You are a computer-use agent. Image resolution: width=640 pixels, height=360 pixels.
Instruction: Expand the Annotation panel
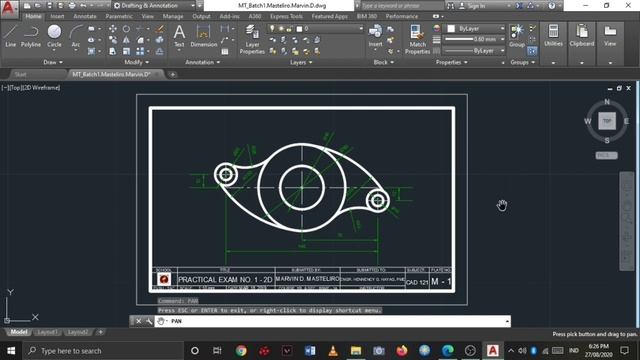tap(202, 62)
